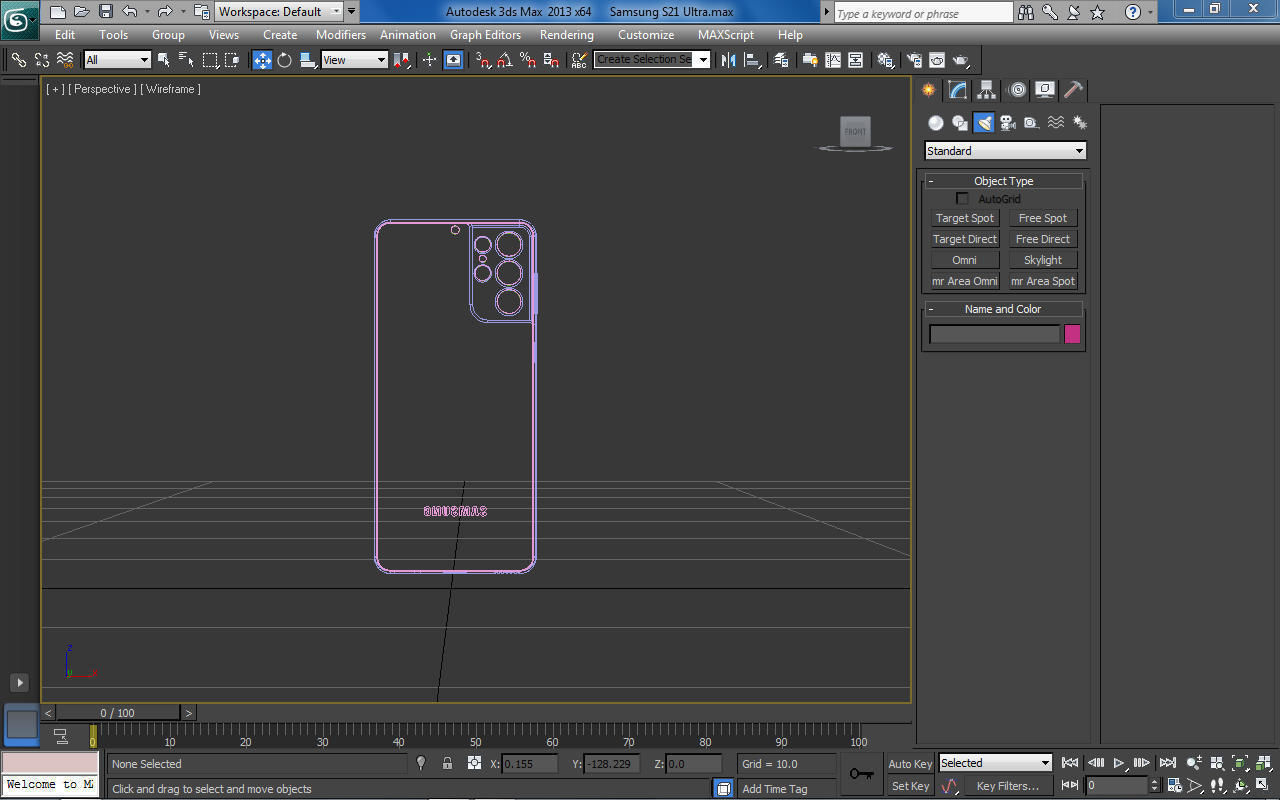Open Select by Name dialog
This screenshot has height=800, width=1280.
[x=187, y=60]
